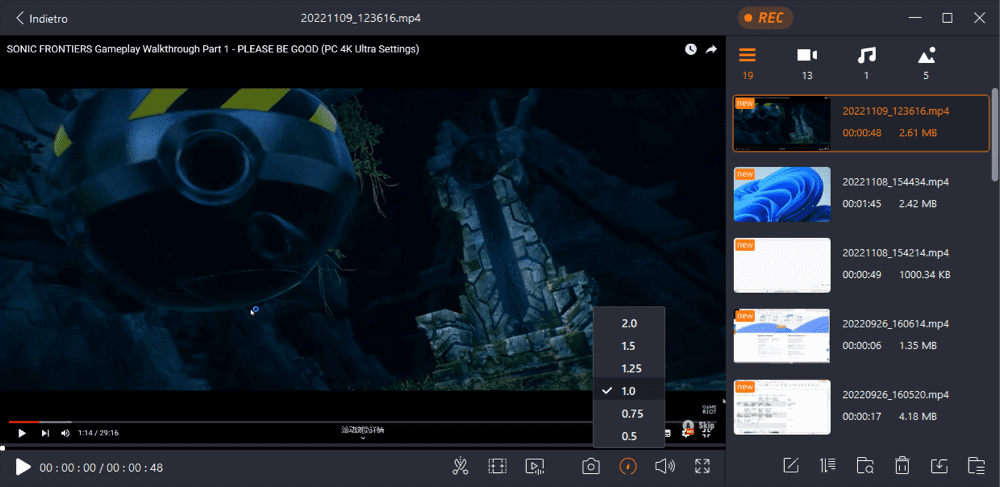Select 0.5 playback speed
Viewport: 1000px width, 487px height.
(629, 436)
